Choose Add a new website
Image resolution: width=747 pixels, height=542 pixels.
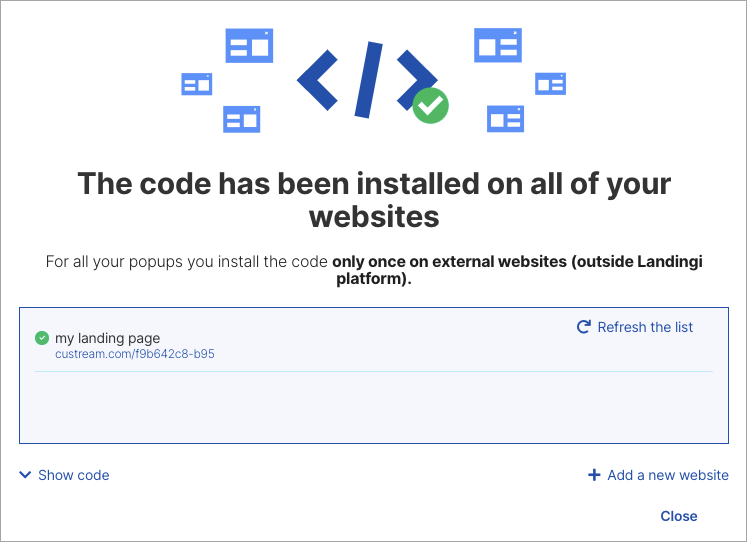point(667,475)
